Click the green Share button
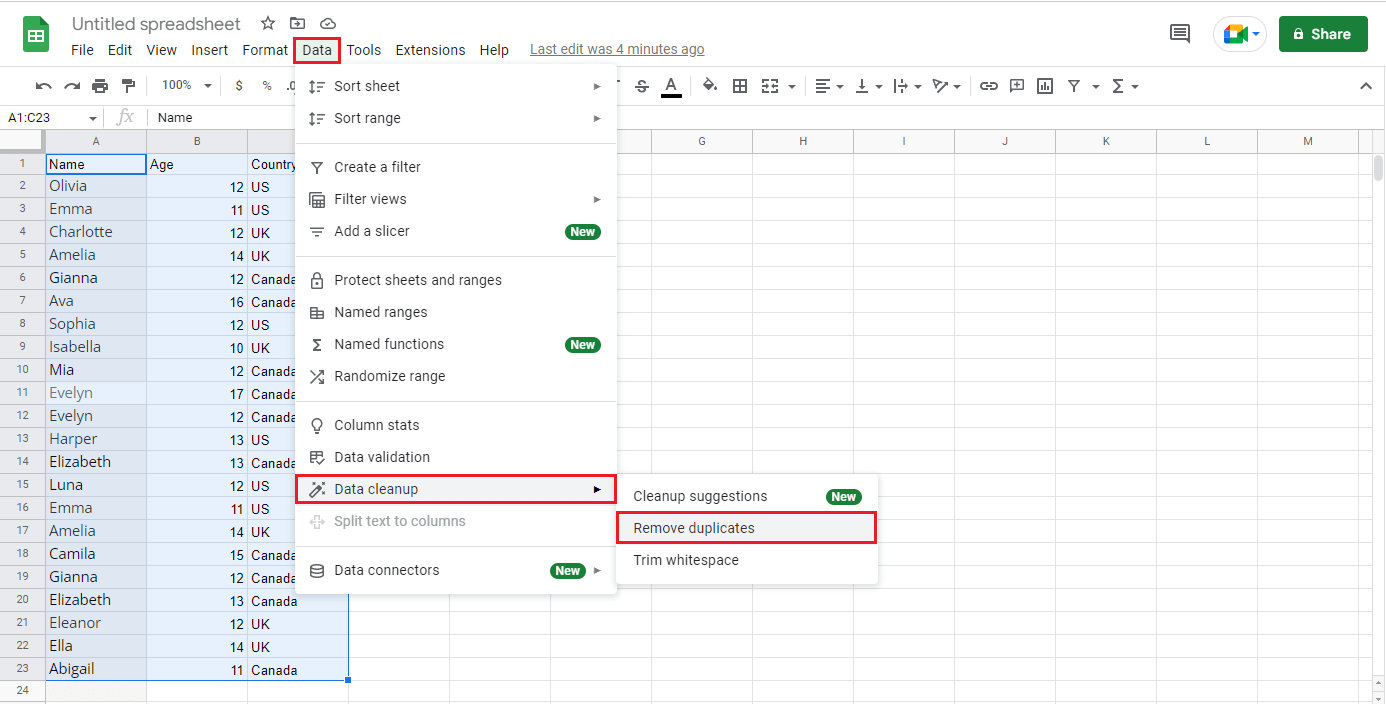 point(1322,34)
